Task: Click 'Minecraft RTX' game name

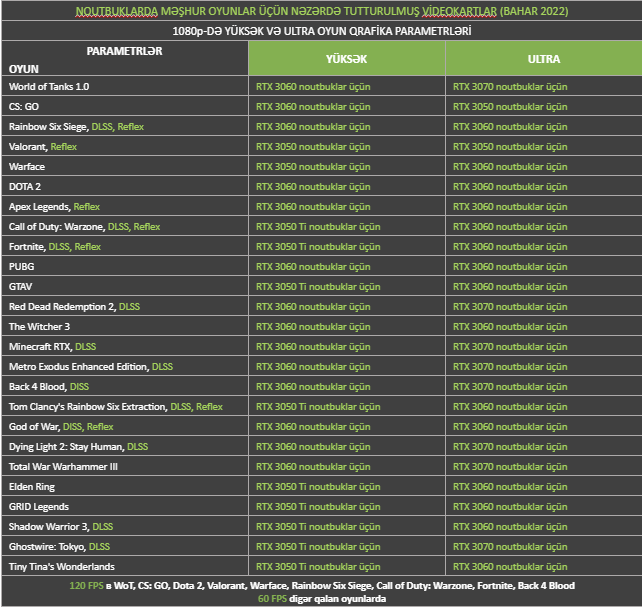Action: coord(41,347)
